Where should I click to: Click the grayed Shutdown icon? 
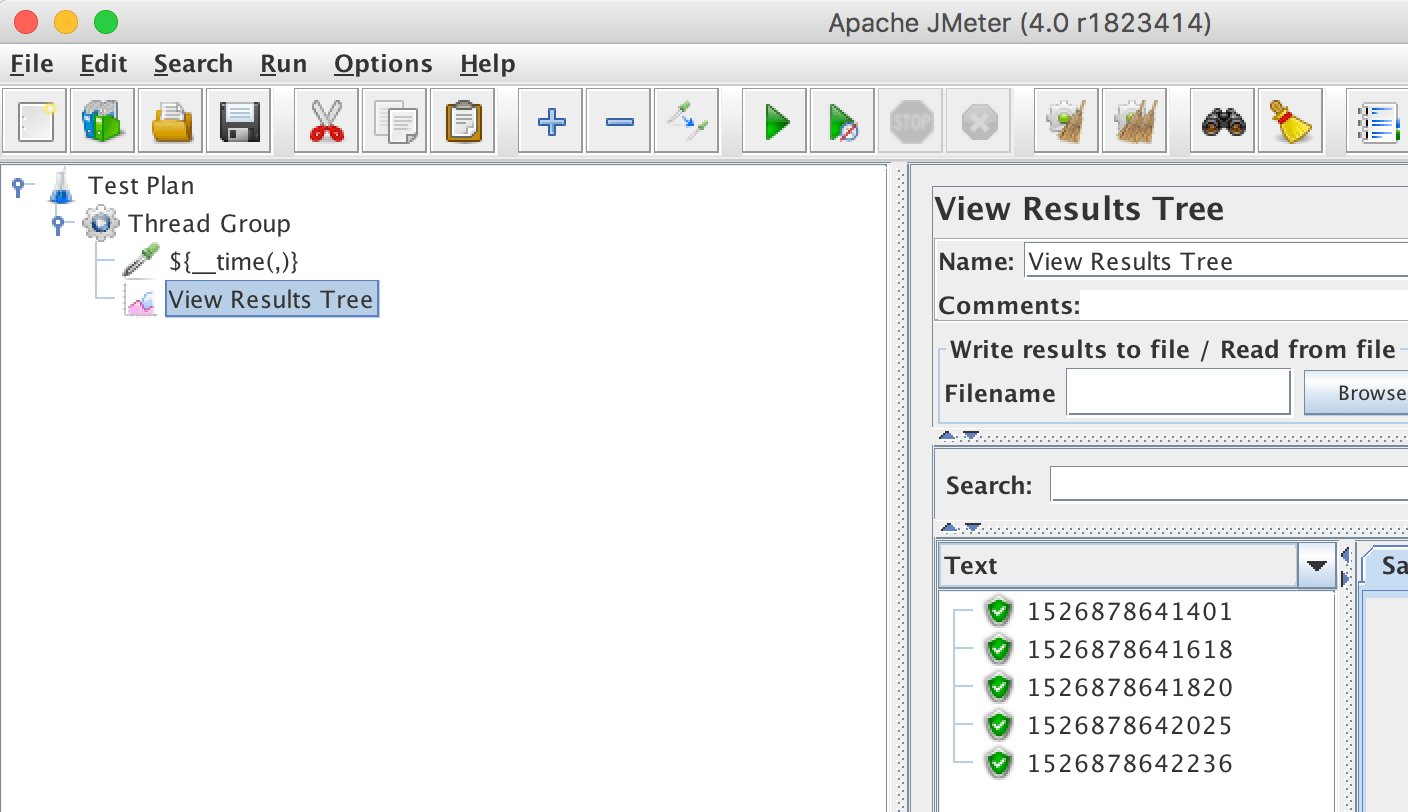point(978,121)
